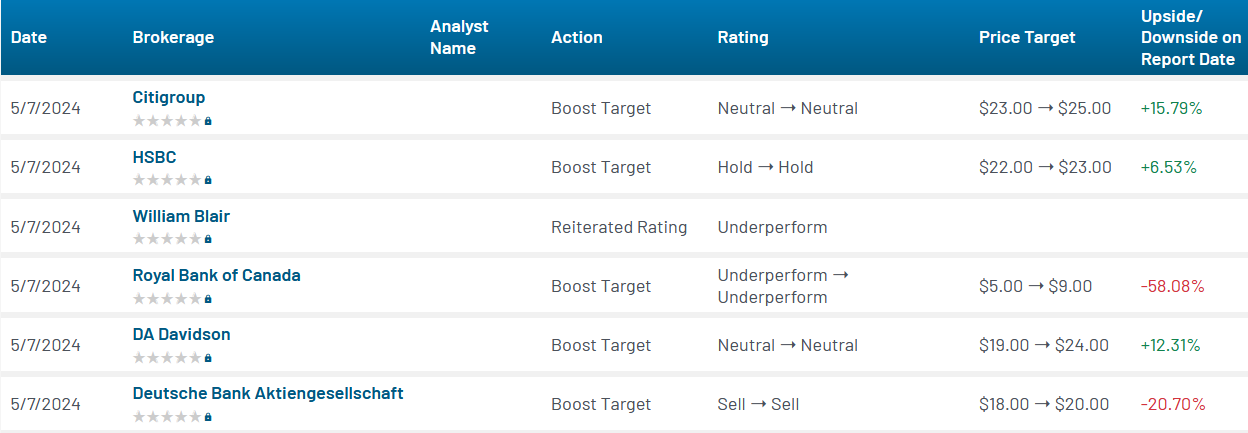
Task: Click lock icon under Deutsche Bank Aktiengesellschaft
Action: 208,417
